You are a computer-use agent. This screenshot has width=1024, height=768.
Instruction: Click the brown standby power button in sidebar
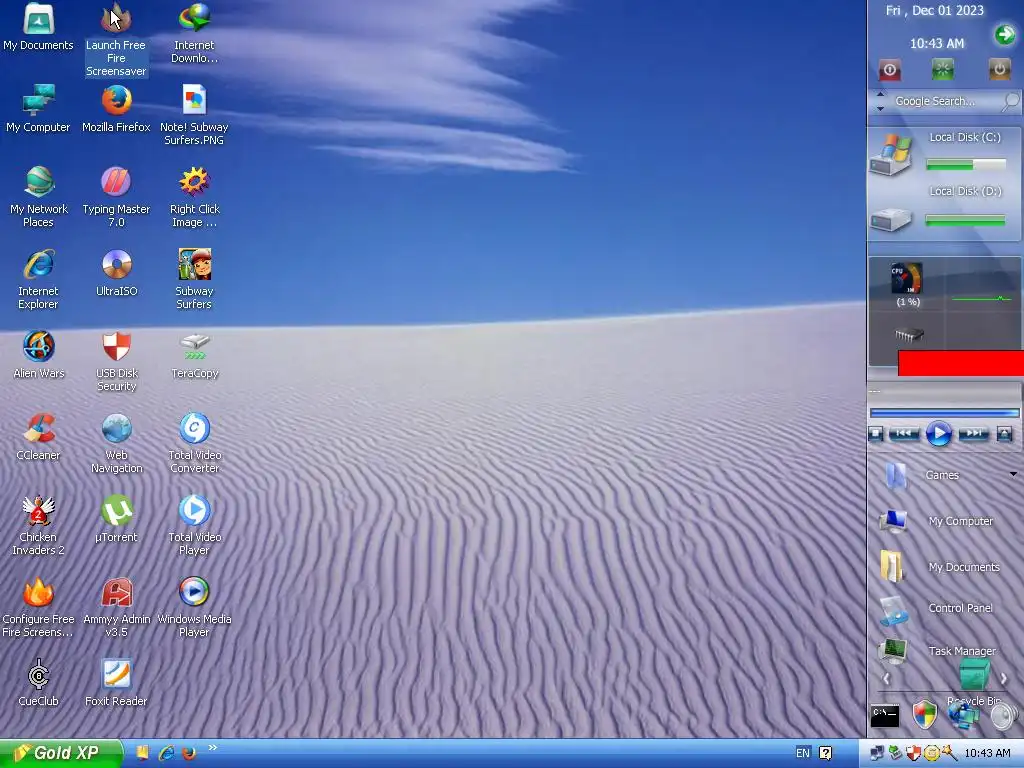(x=999, y=69)
